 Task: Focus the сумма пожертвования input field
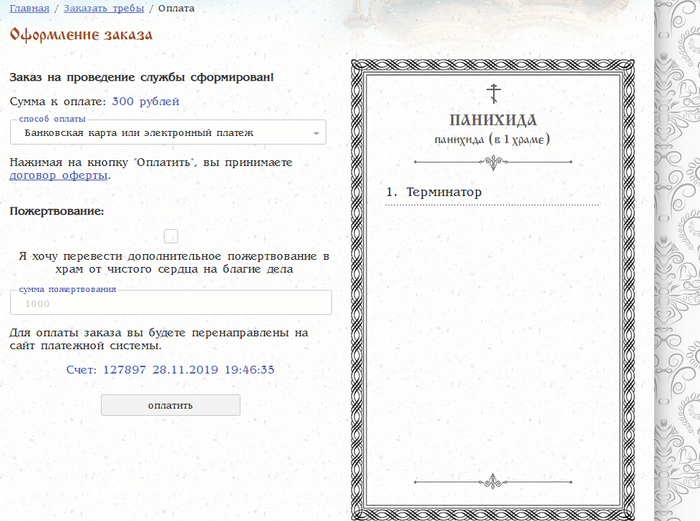(x=170, y=304)
